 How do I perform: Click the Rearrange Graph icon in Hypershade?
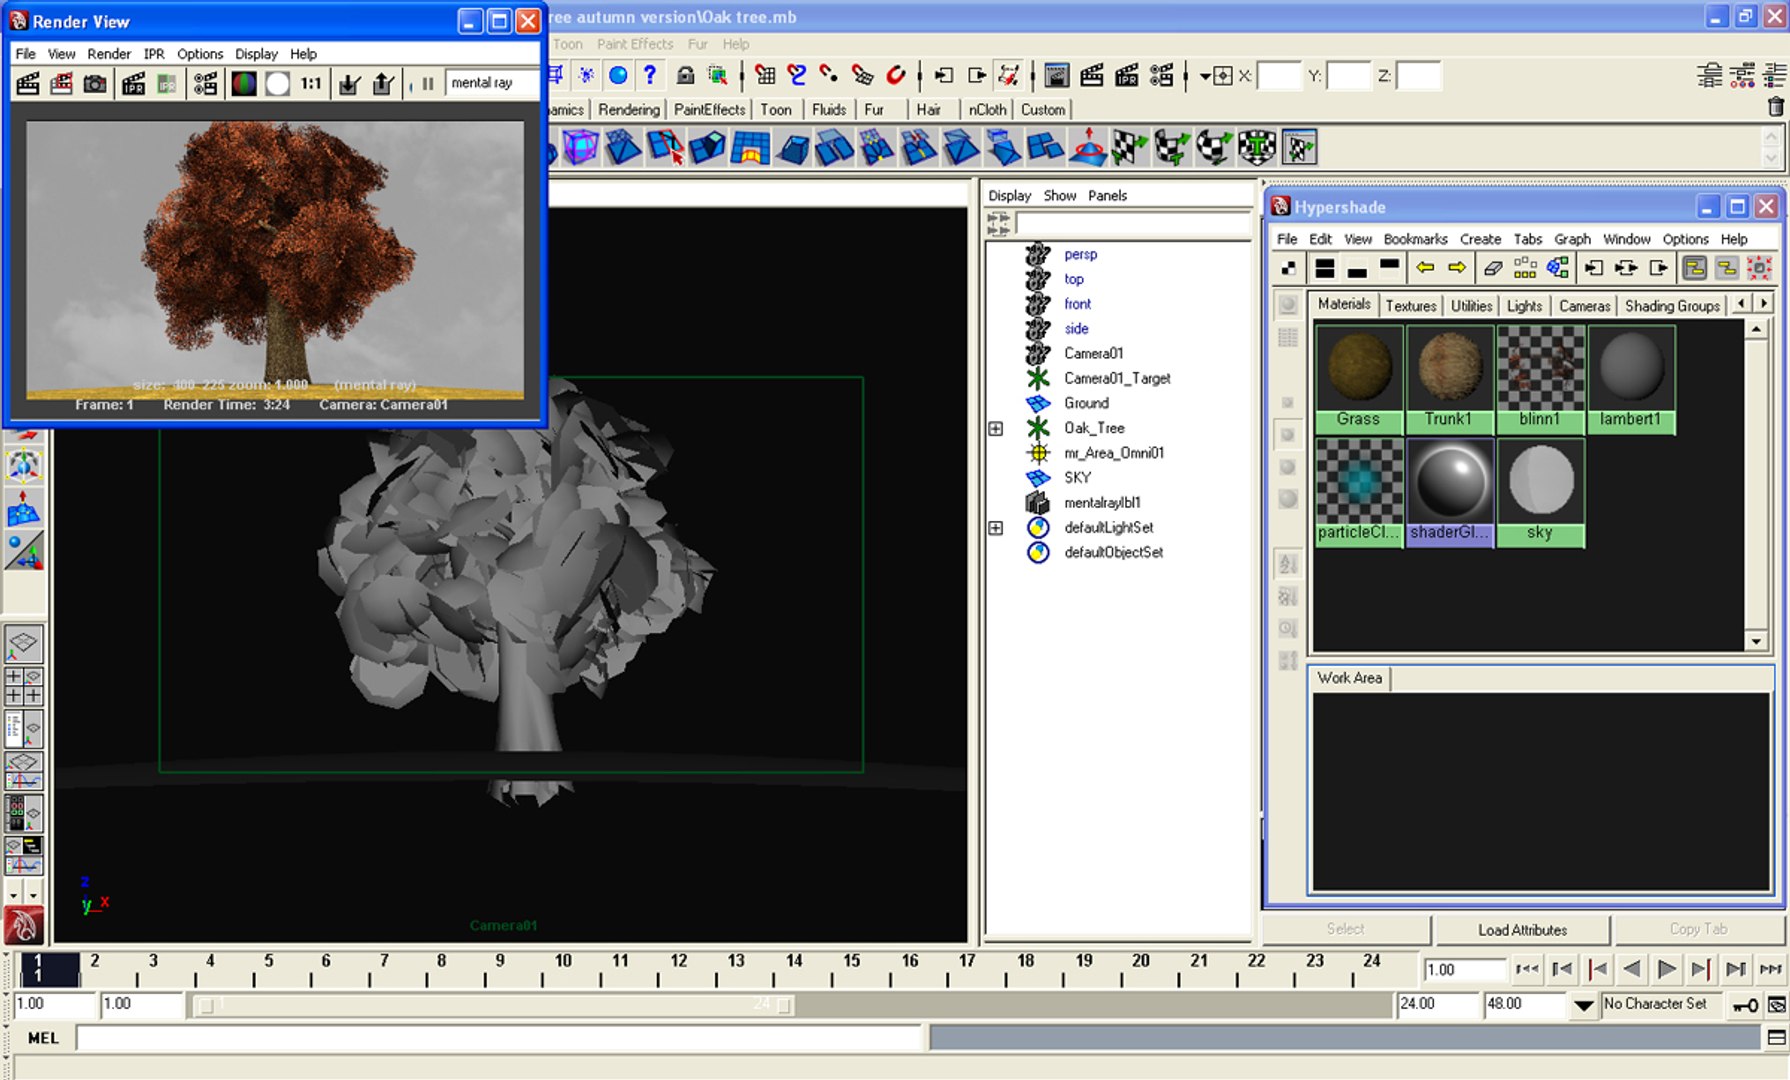click(x=1525, y=268)
